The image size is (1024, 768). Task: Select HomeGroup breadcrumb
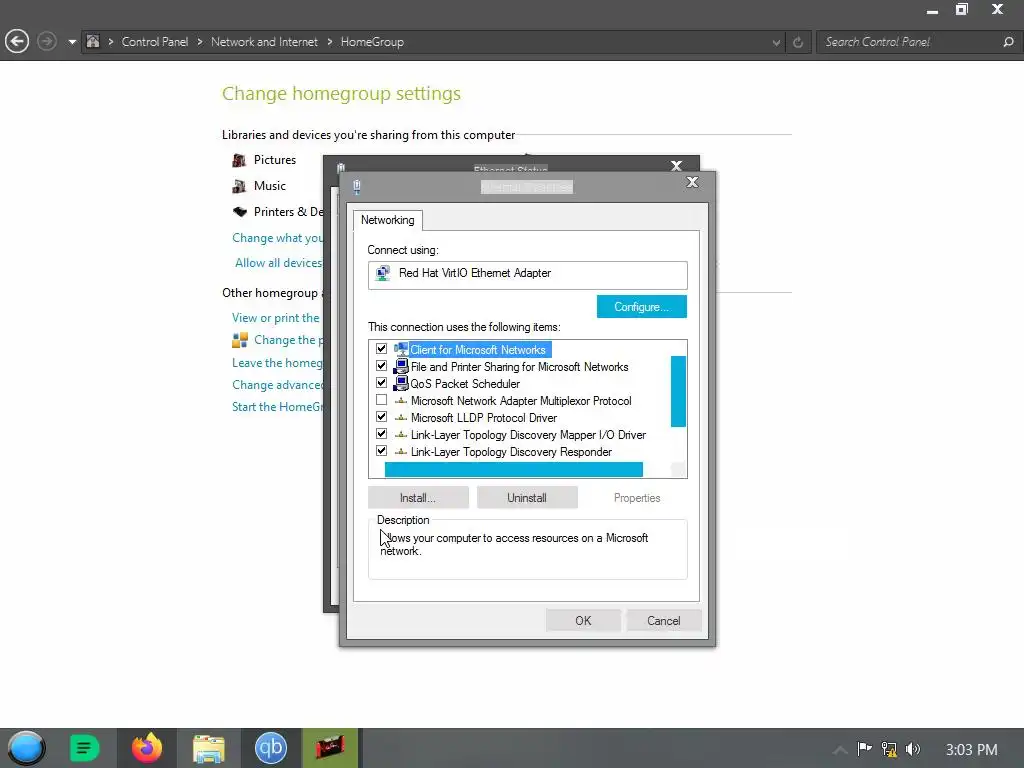pyautogui.click(x=372, y=42)
